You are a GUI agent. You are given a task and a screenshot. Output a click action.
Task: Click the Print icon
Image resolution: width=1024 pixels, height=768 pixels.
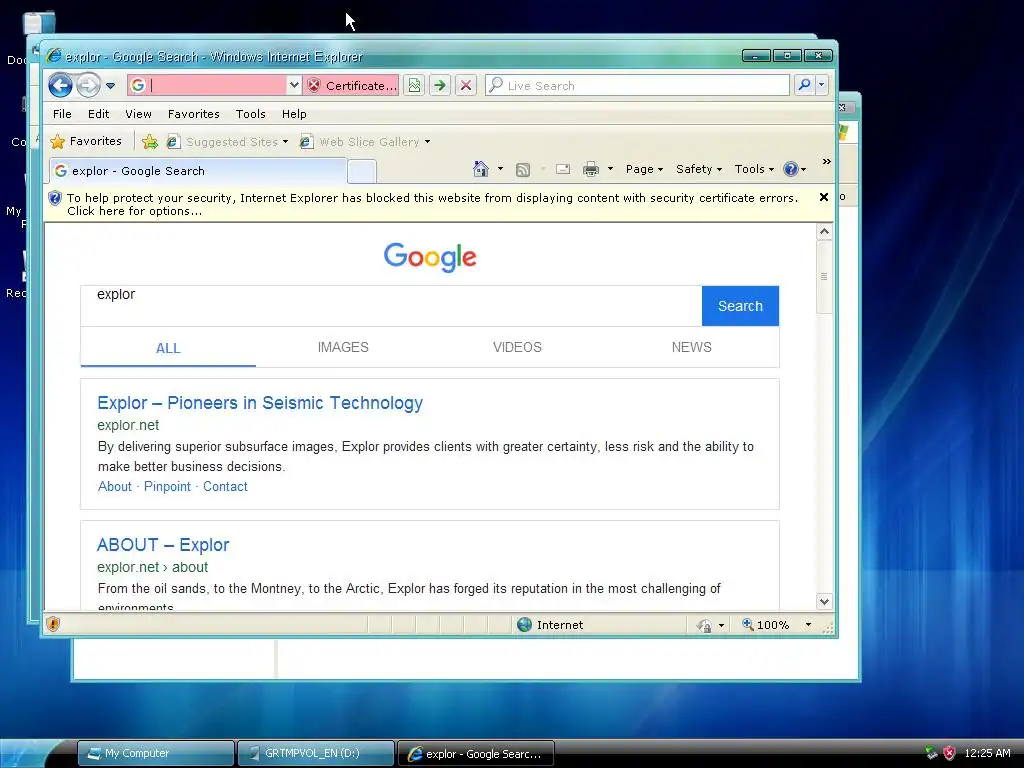coord(590,169)
